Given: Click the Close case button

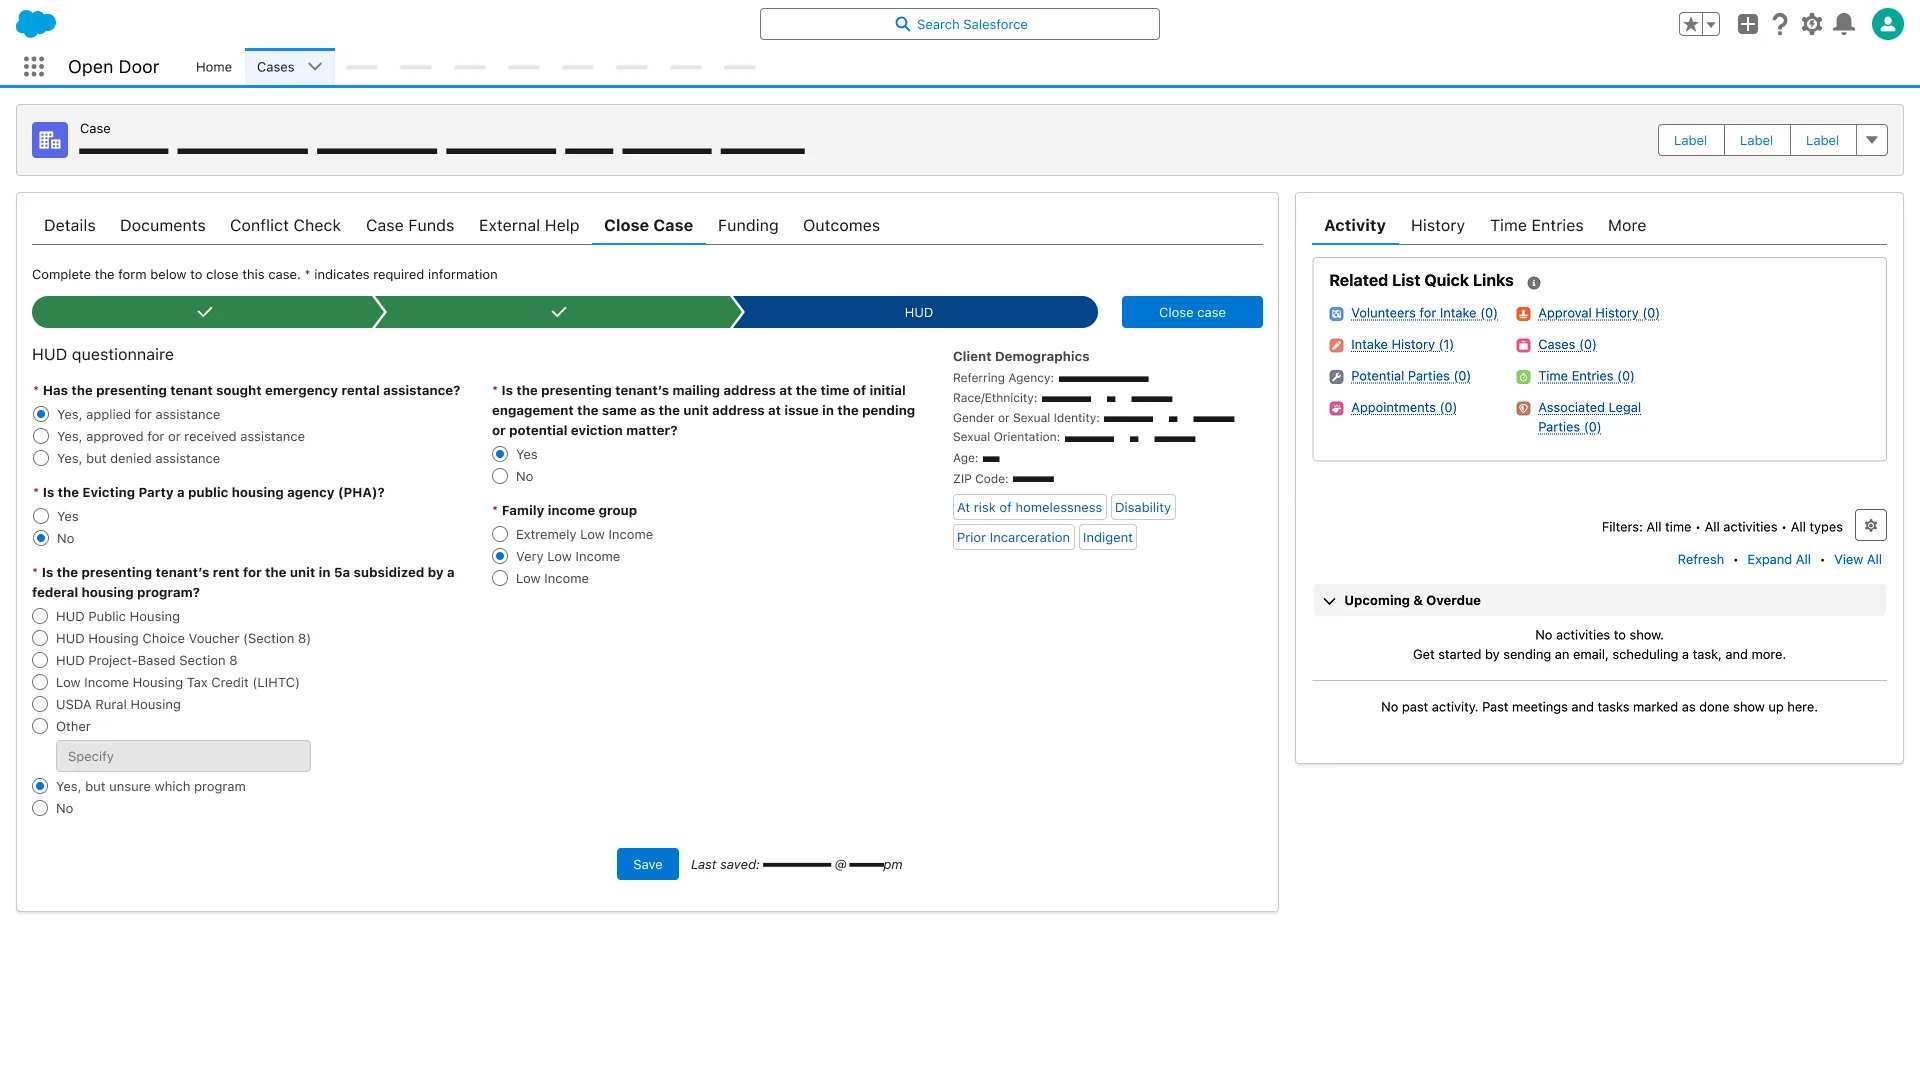Looking at the screenshot, I should point(1192,312).
